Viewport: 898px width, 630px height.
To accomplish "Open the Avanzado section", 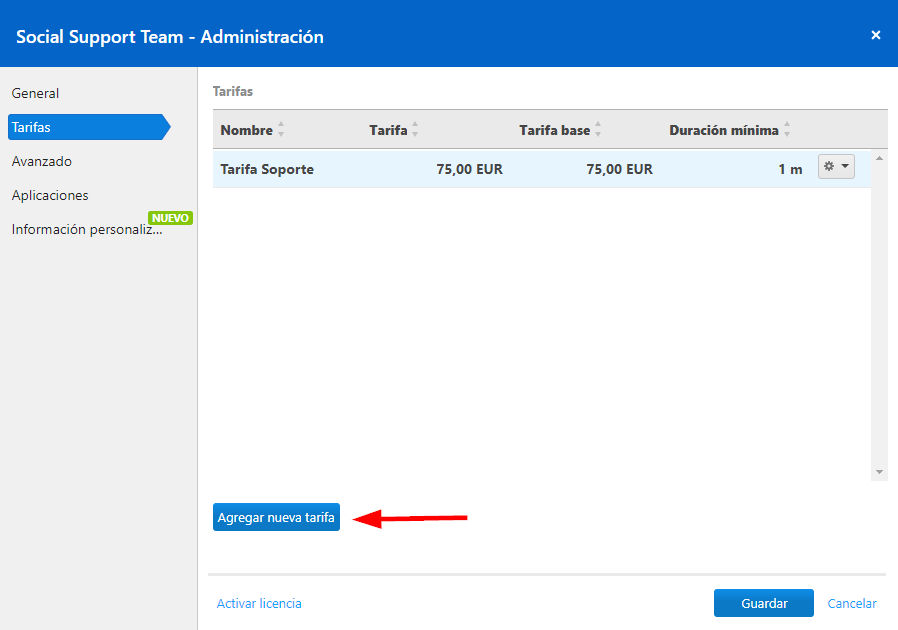I will pyautogui.click(x=42, y=162).
